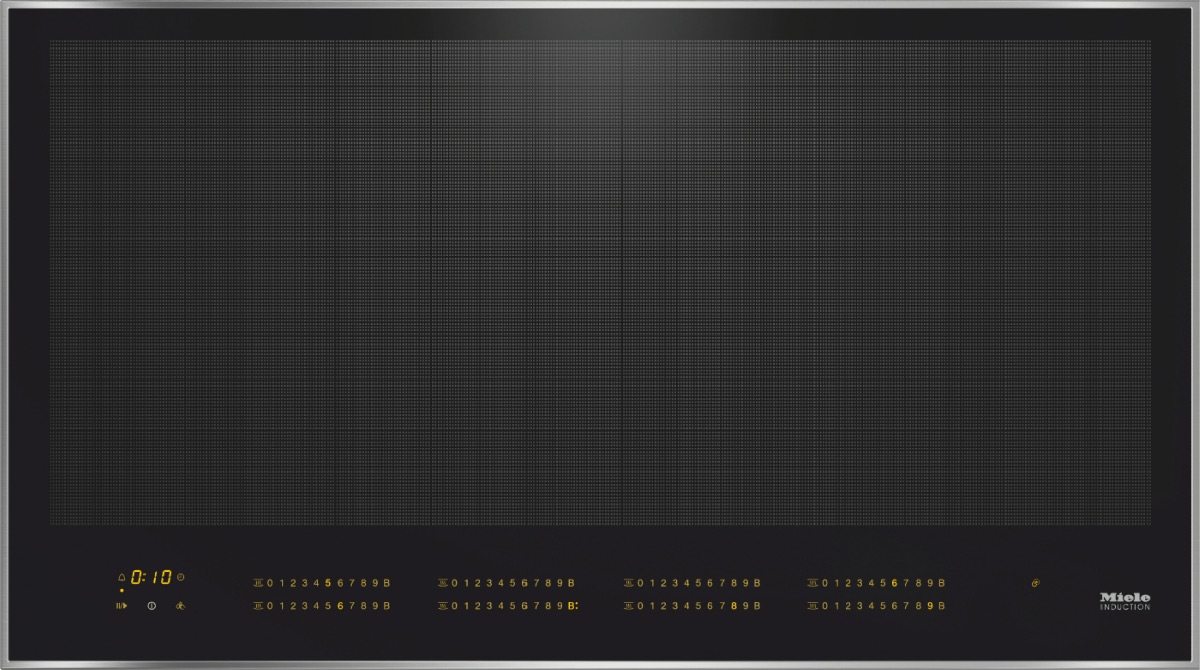This screenshot has height=670, width=1200.
Task: Set level 1 on the scale with booster lit
Action: 465,606
